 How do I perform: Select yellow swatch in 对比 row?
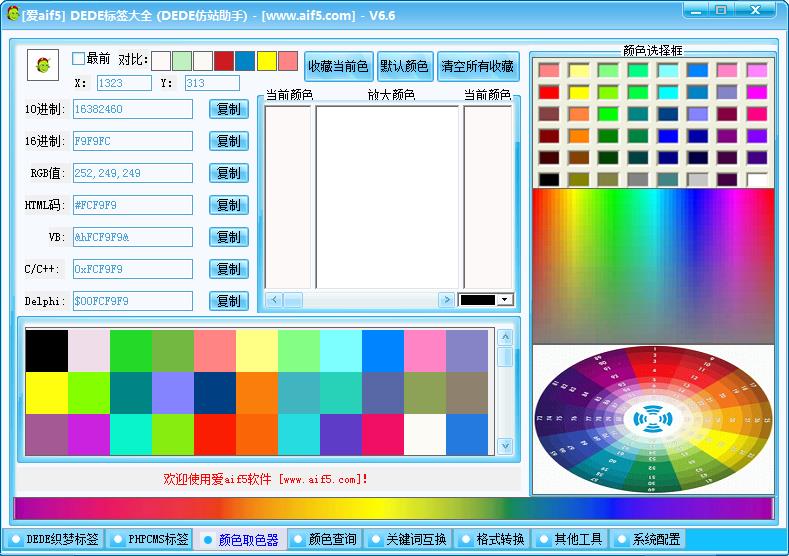(x=267, y=61)
